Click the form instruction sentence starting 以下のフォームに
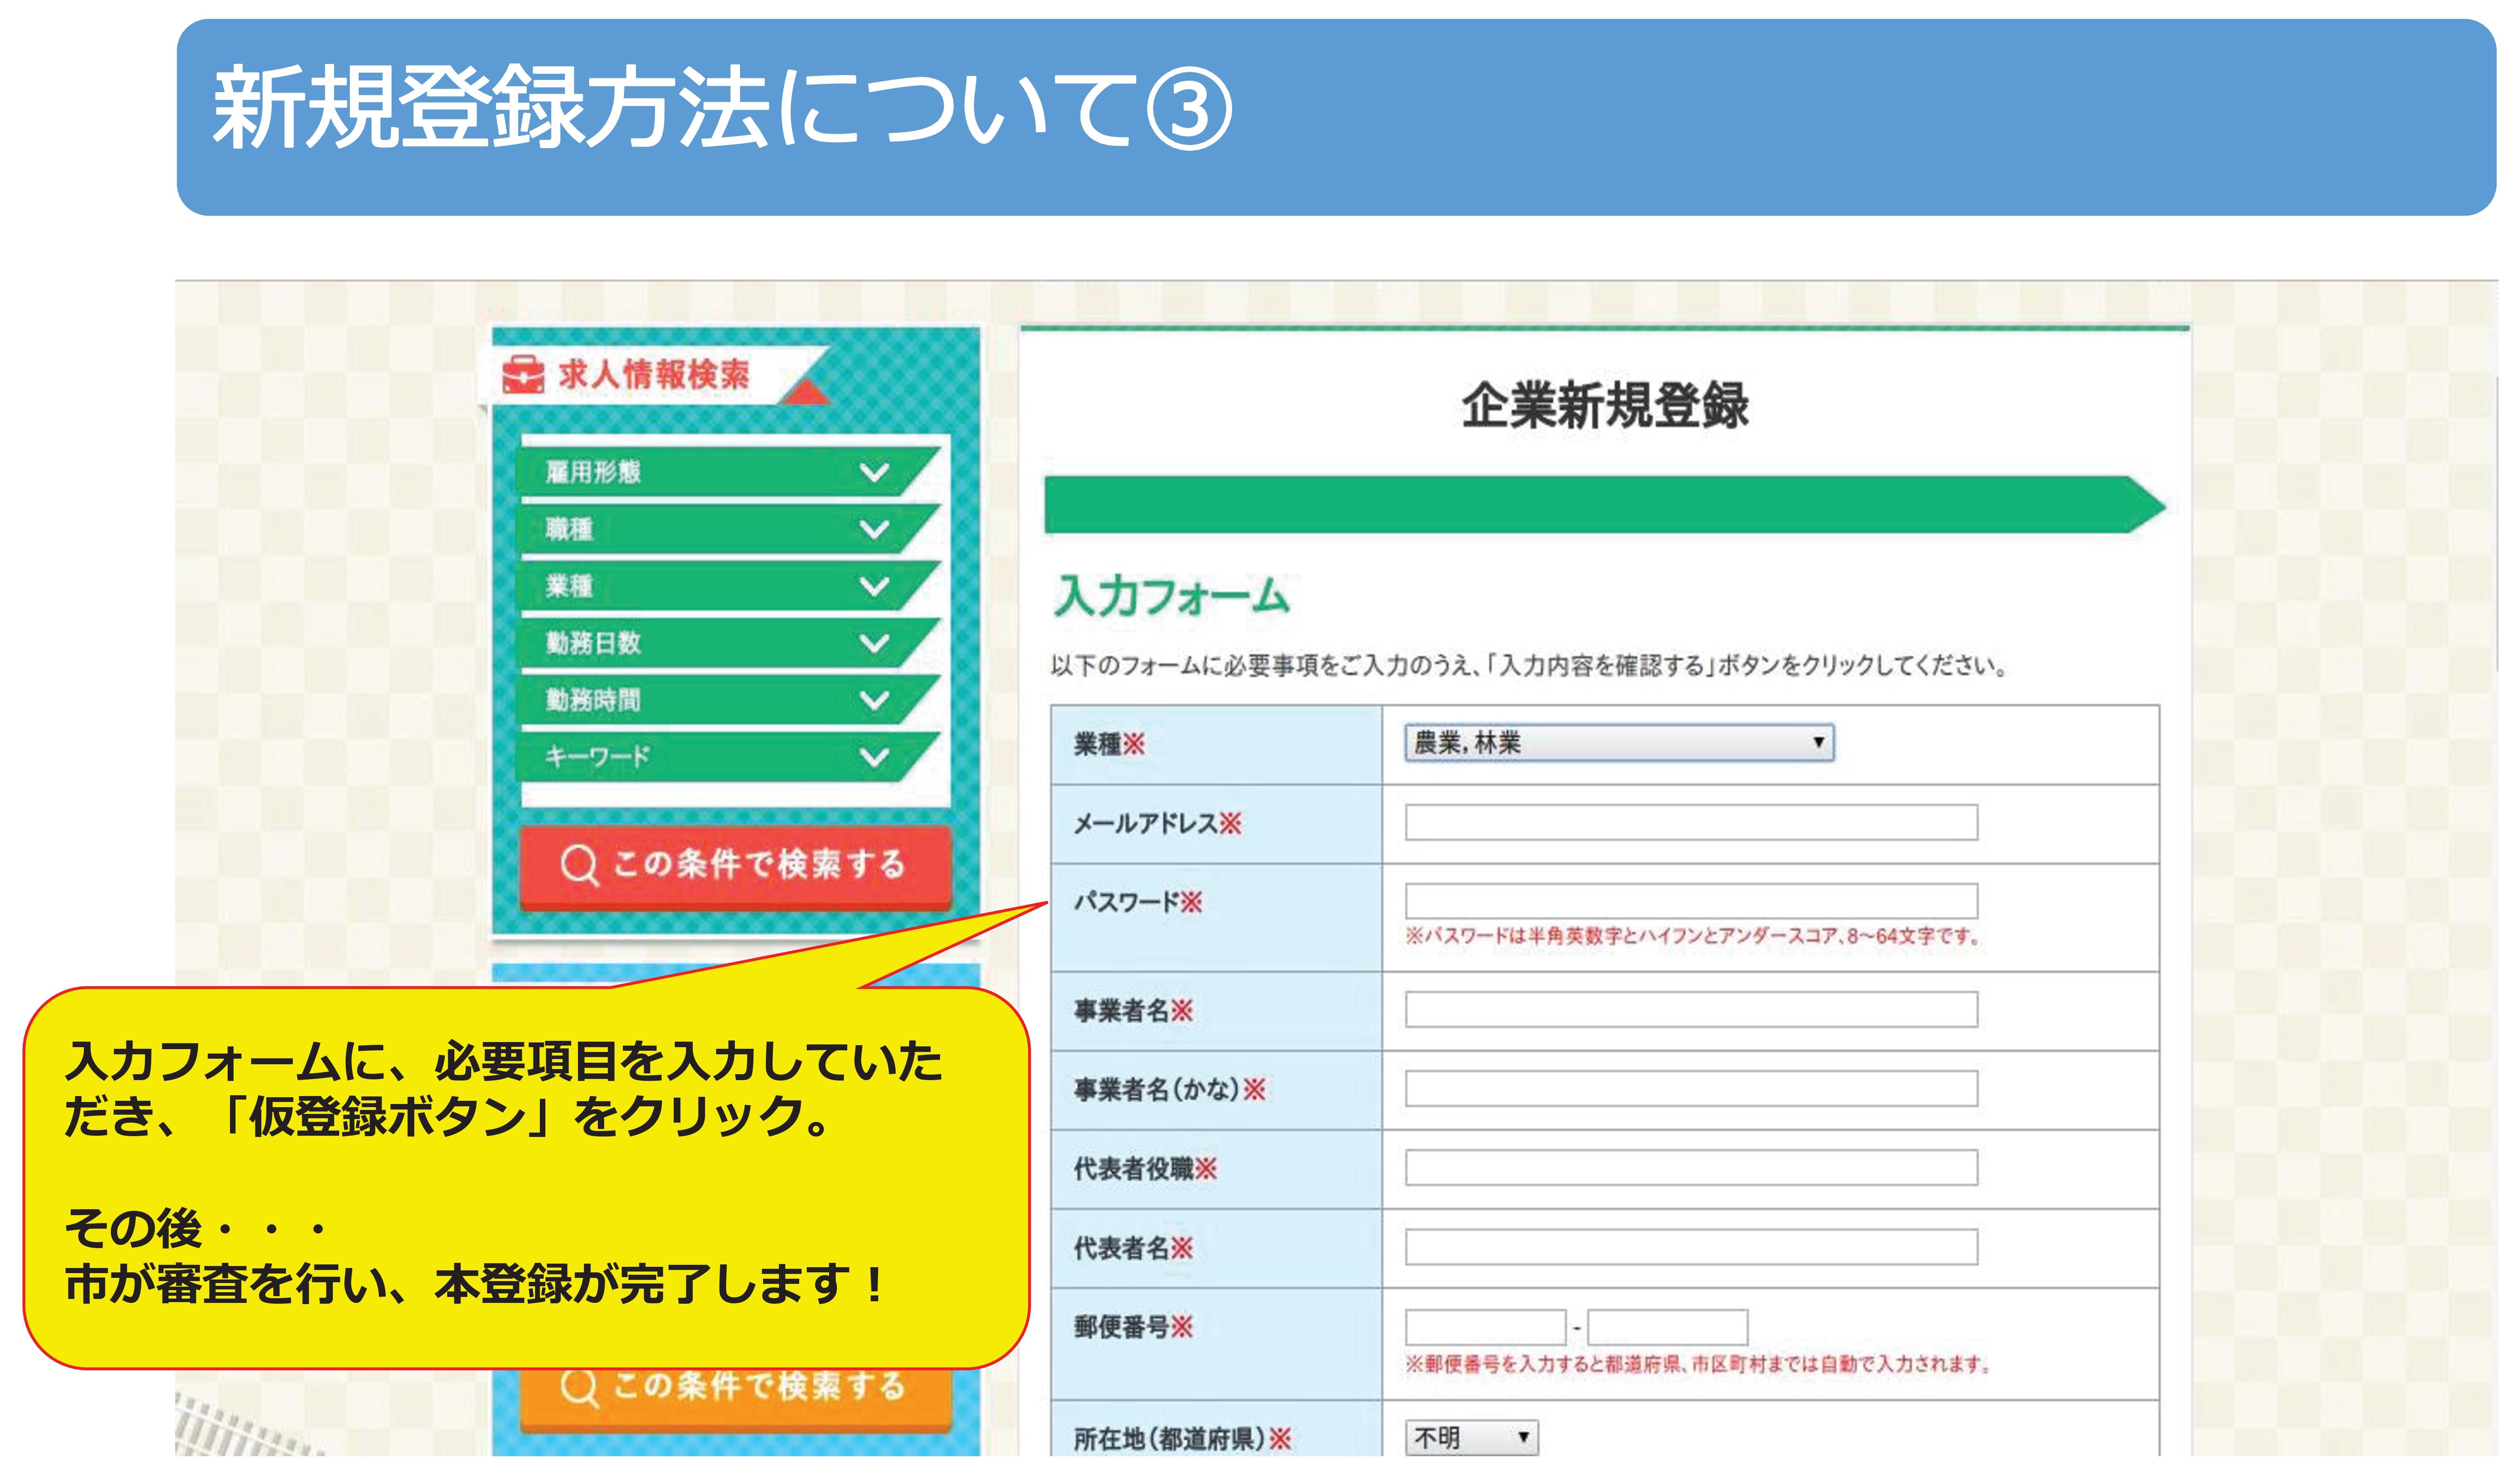 tap(1530, 666)
